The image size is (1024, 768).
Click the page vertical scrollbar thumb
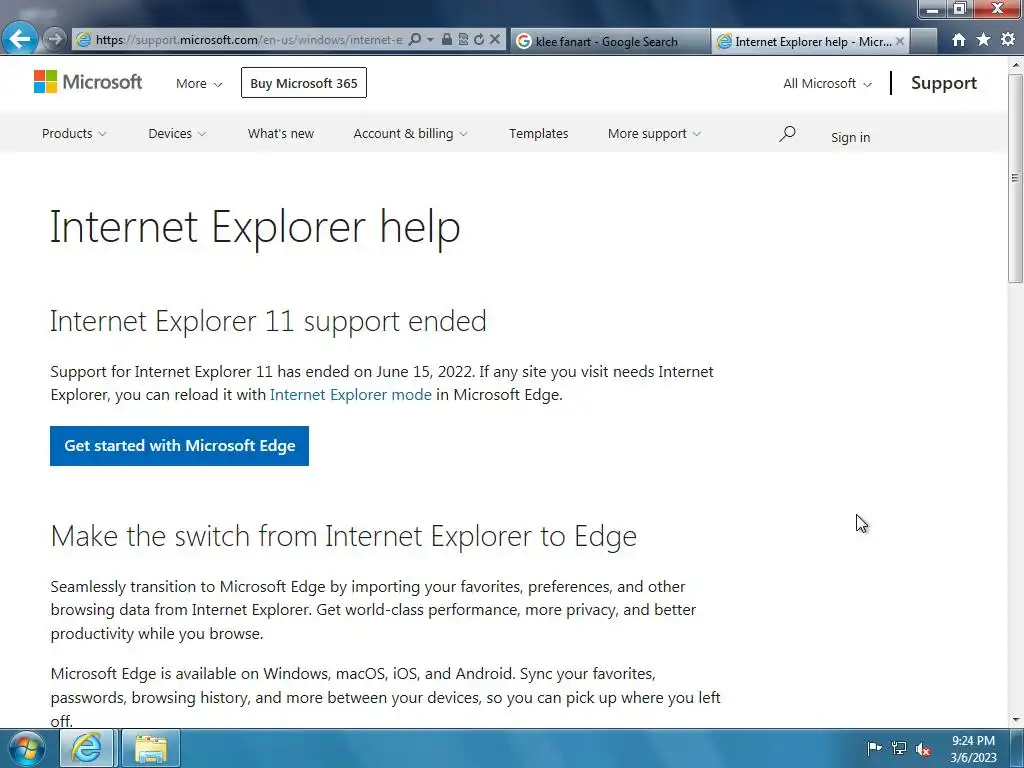1016,178
